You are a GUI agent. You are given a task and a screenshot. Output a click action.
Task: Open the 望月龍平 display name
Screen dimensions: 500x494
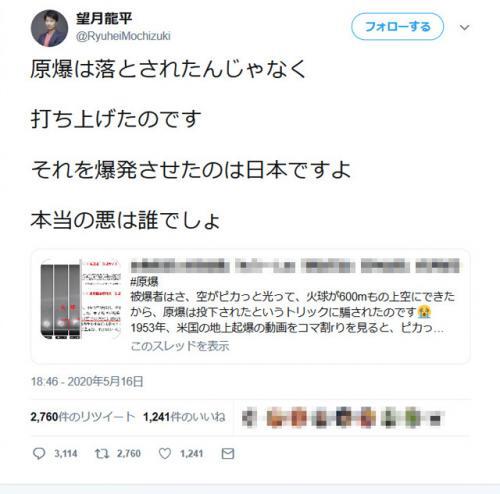(x=104, y=18)
